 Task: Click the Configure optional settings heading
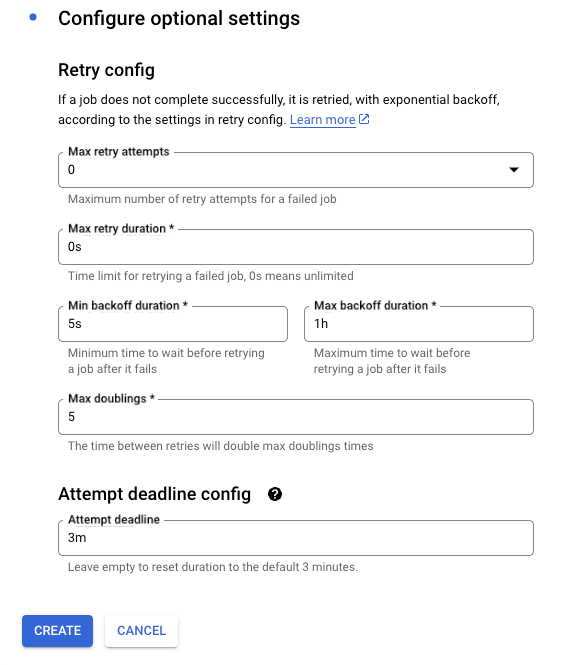click(179, 18)
